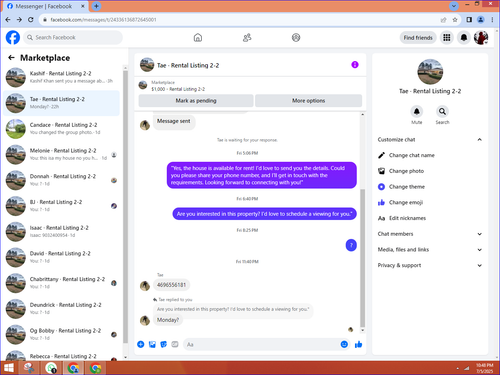Image resolution: width=500 pixels, height=375 pixels.
Task: Click the browser back button
Action: pyautogui.click(x=8, y=20)
